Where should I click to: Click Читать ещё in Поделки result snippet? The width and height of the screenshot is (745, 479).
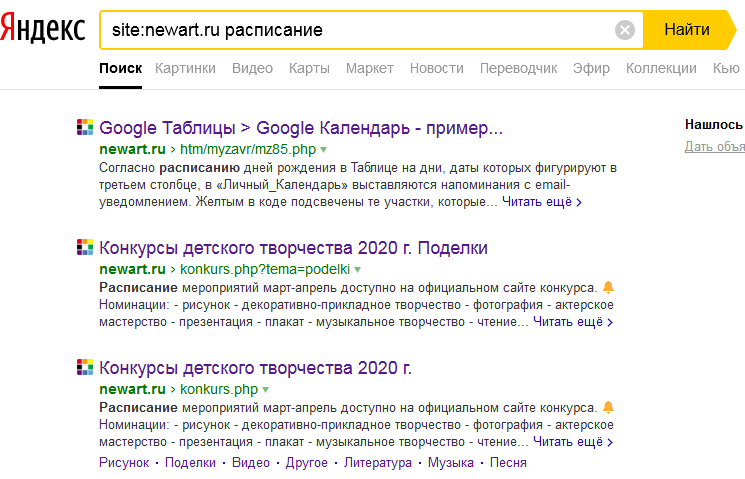(573, 322)
